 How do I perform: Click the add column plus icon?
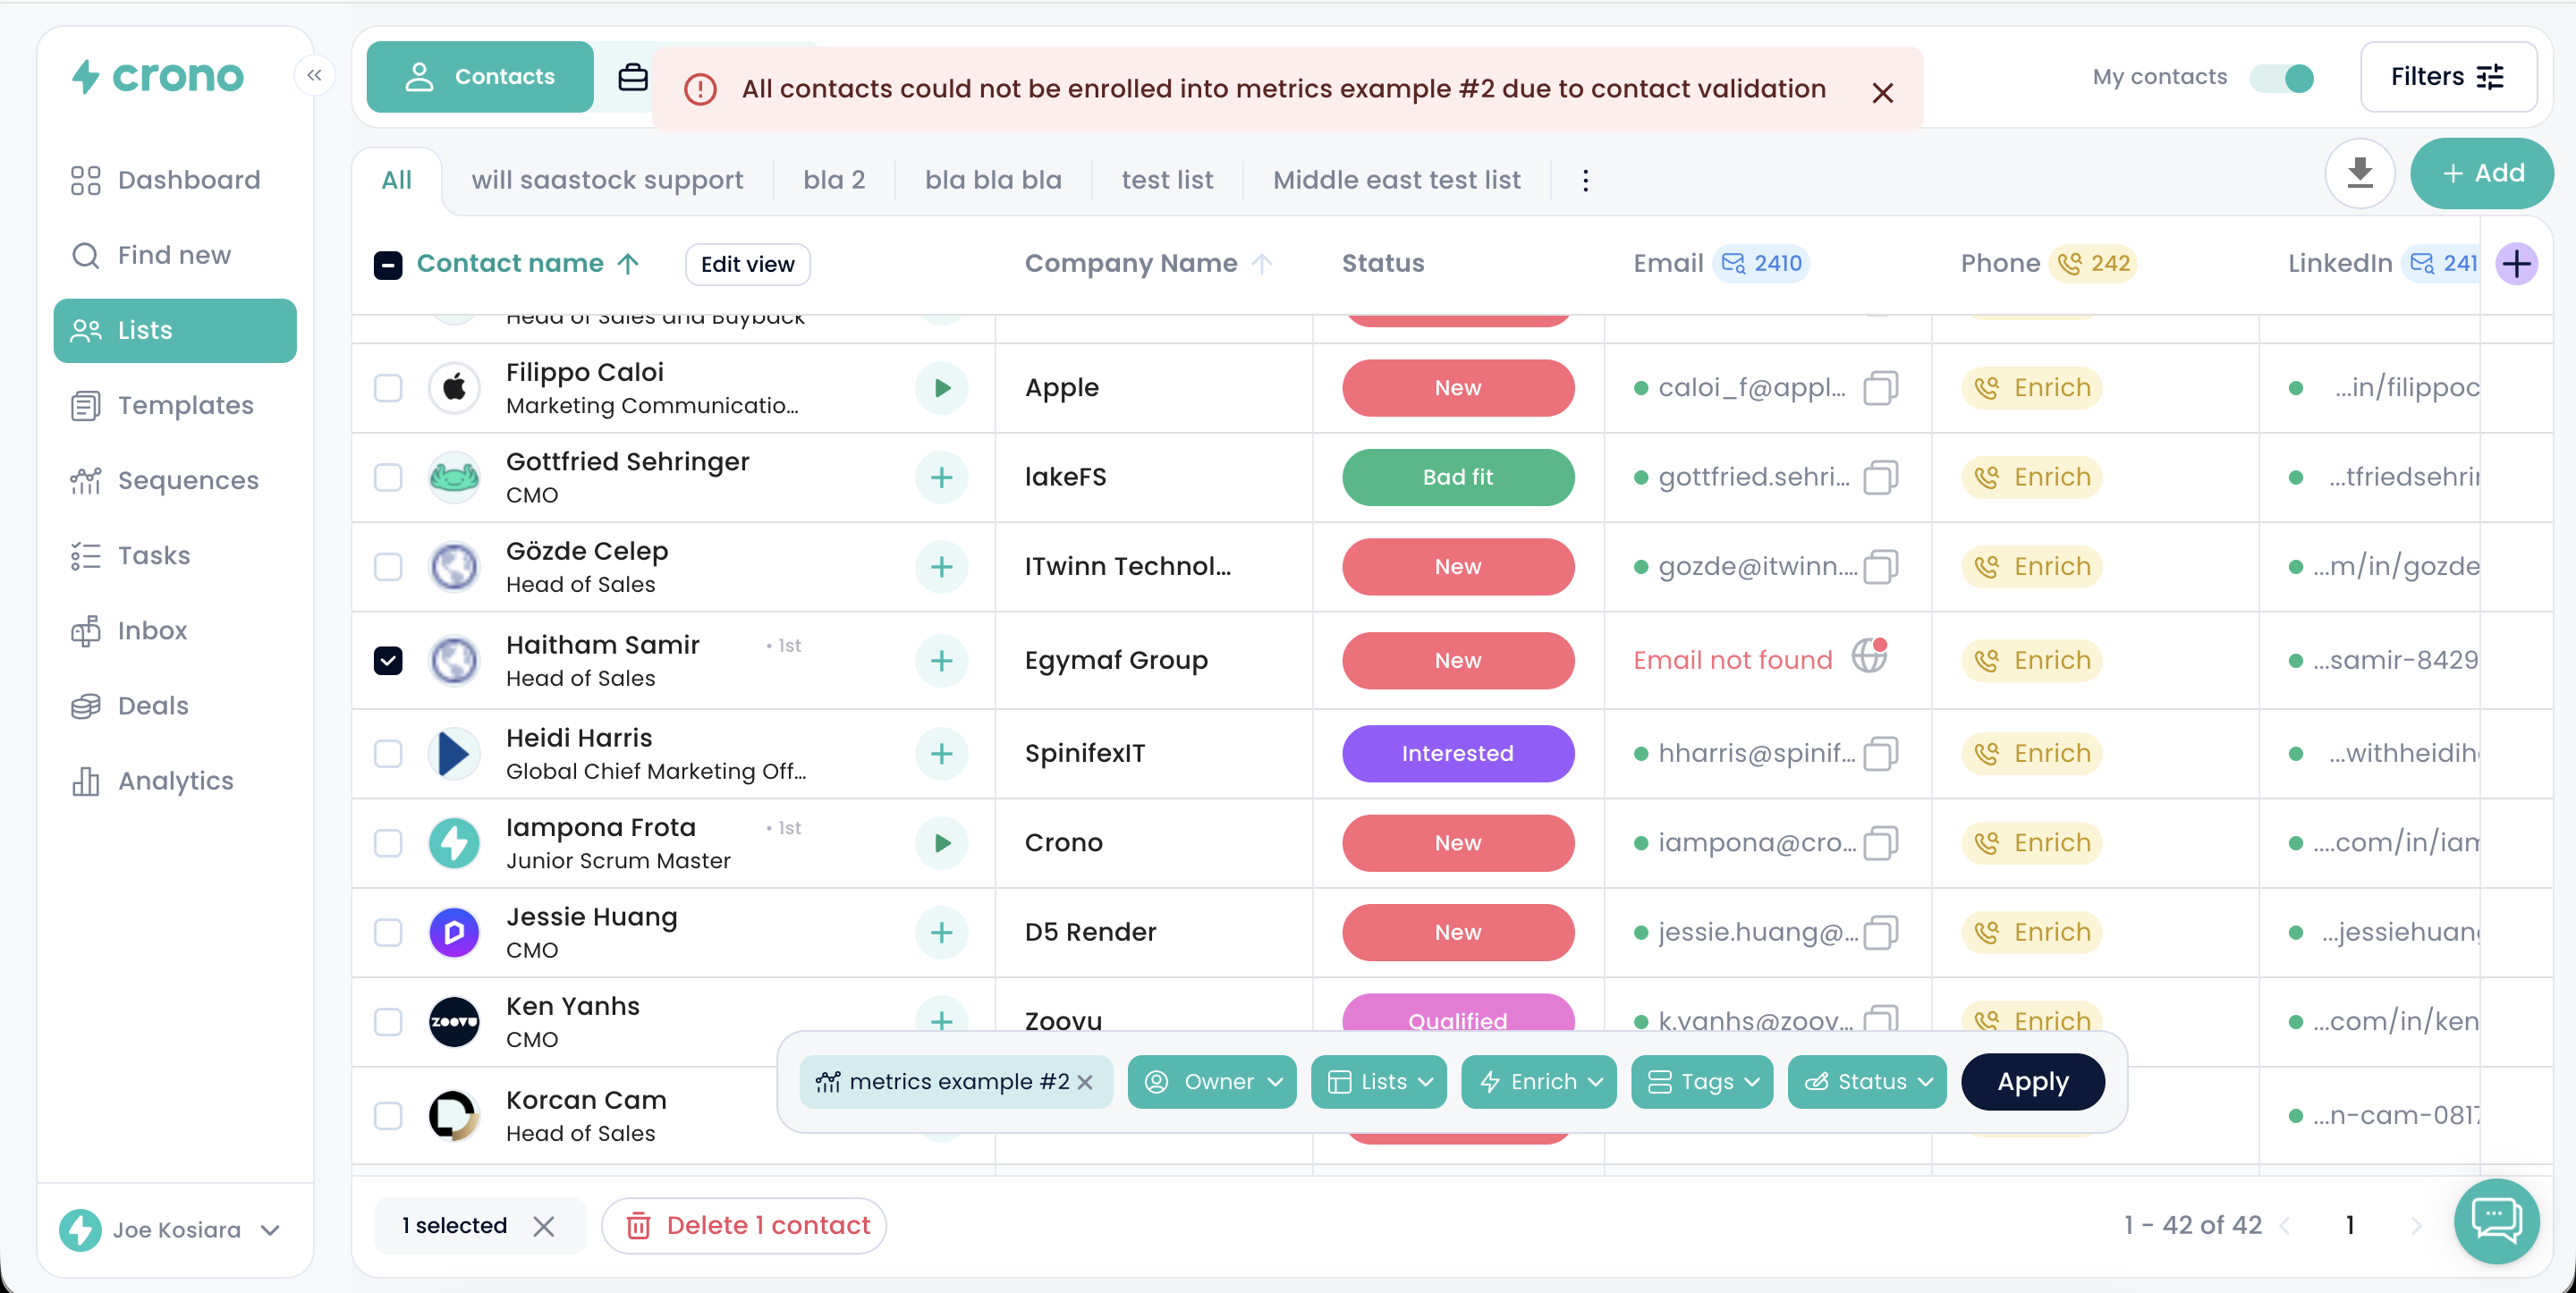[2516, 264]
